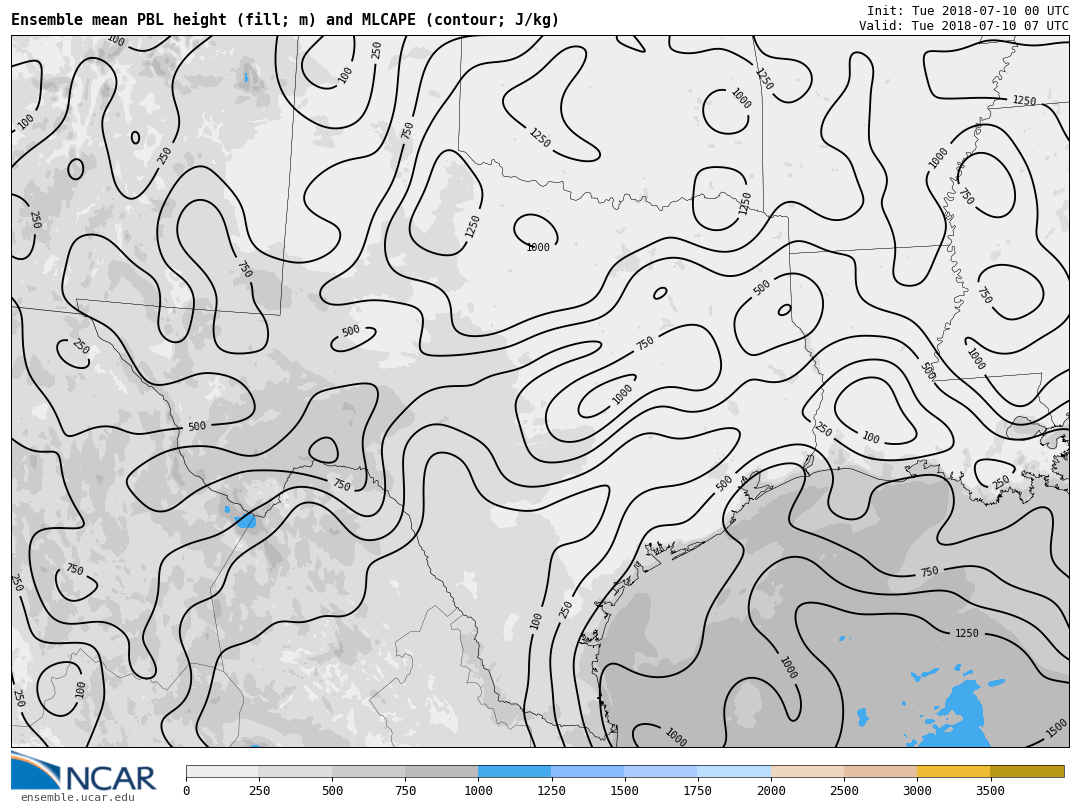Viewport: 1080px width, 810px height.
Task: Click the colorbar tick label 3500
Action: click(990, 791)
